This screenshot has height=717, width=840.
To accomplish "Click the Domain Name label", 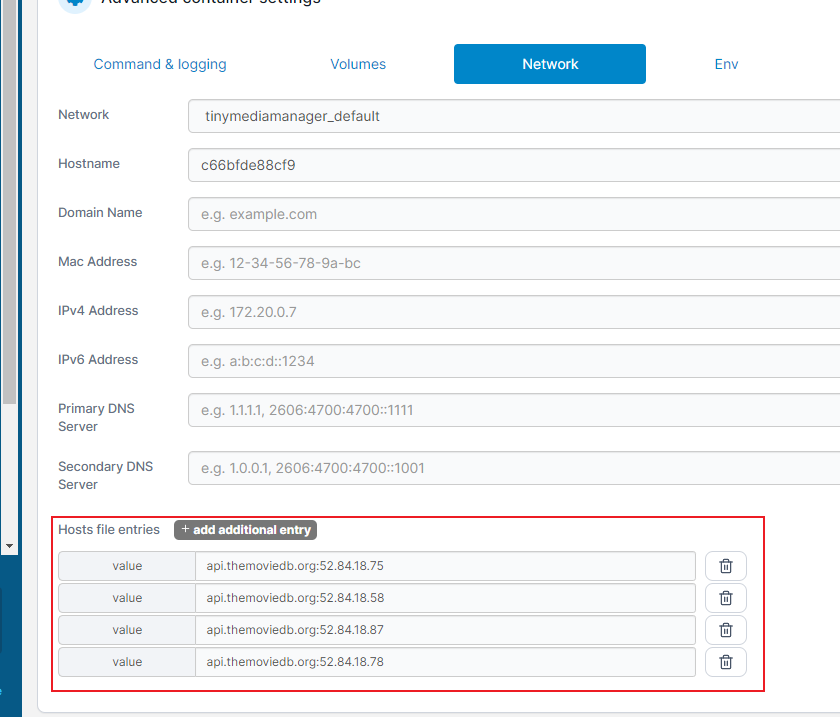I will [x=100, y=212].
